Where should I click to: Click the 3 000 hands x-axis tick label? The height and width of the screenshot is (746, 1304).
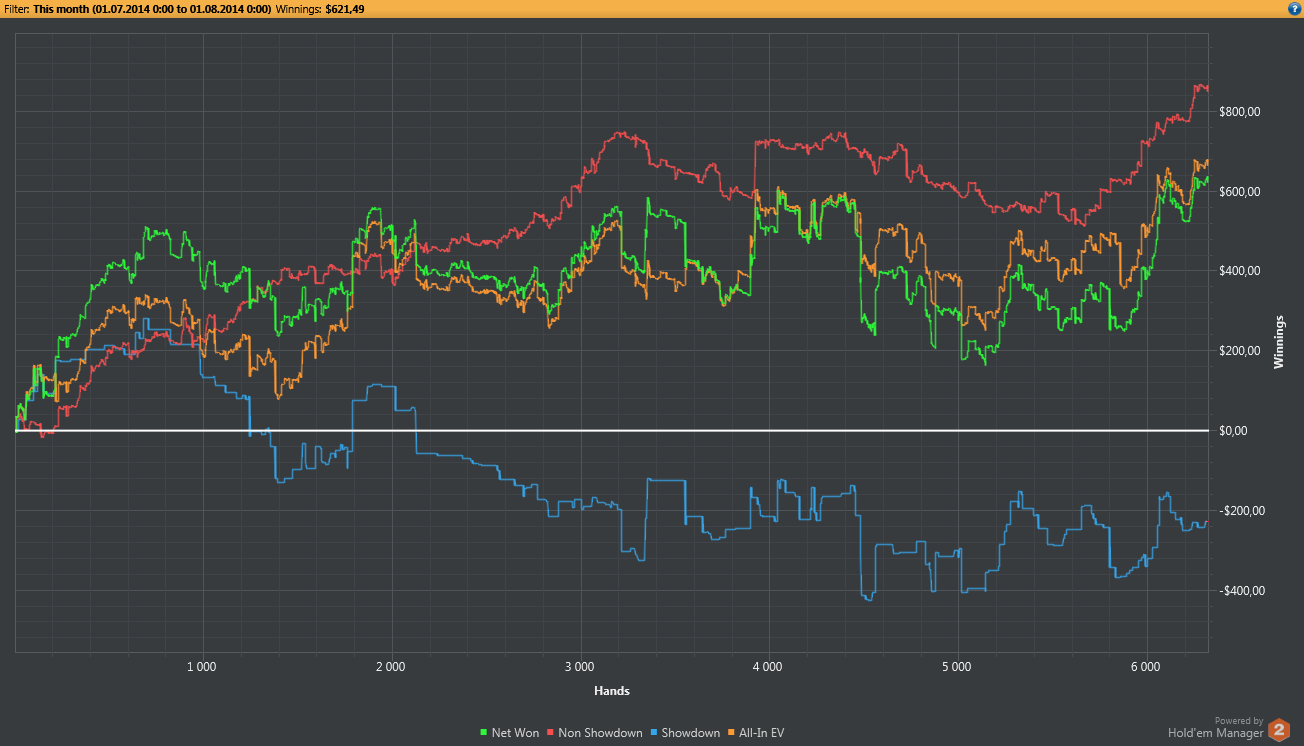click(x=579, y=665)
